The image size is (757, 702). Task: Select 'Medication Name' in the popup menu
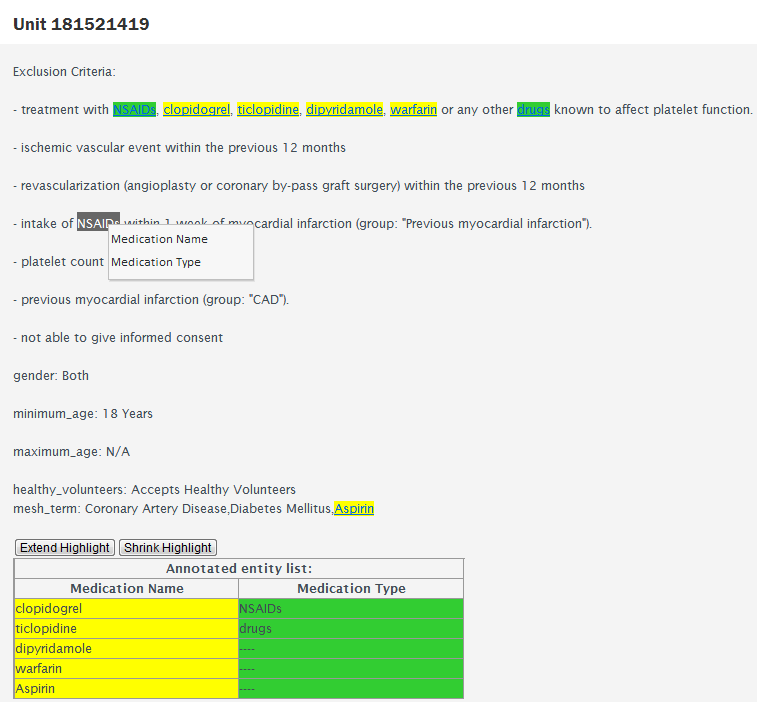(x=160, y=240)
